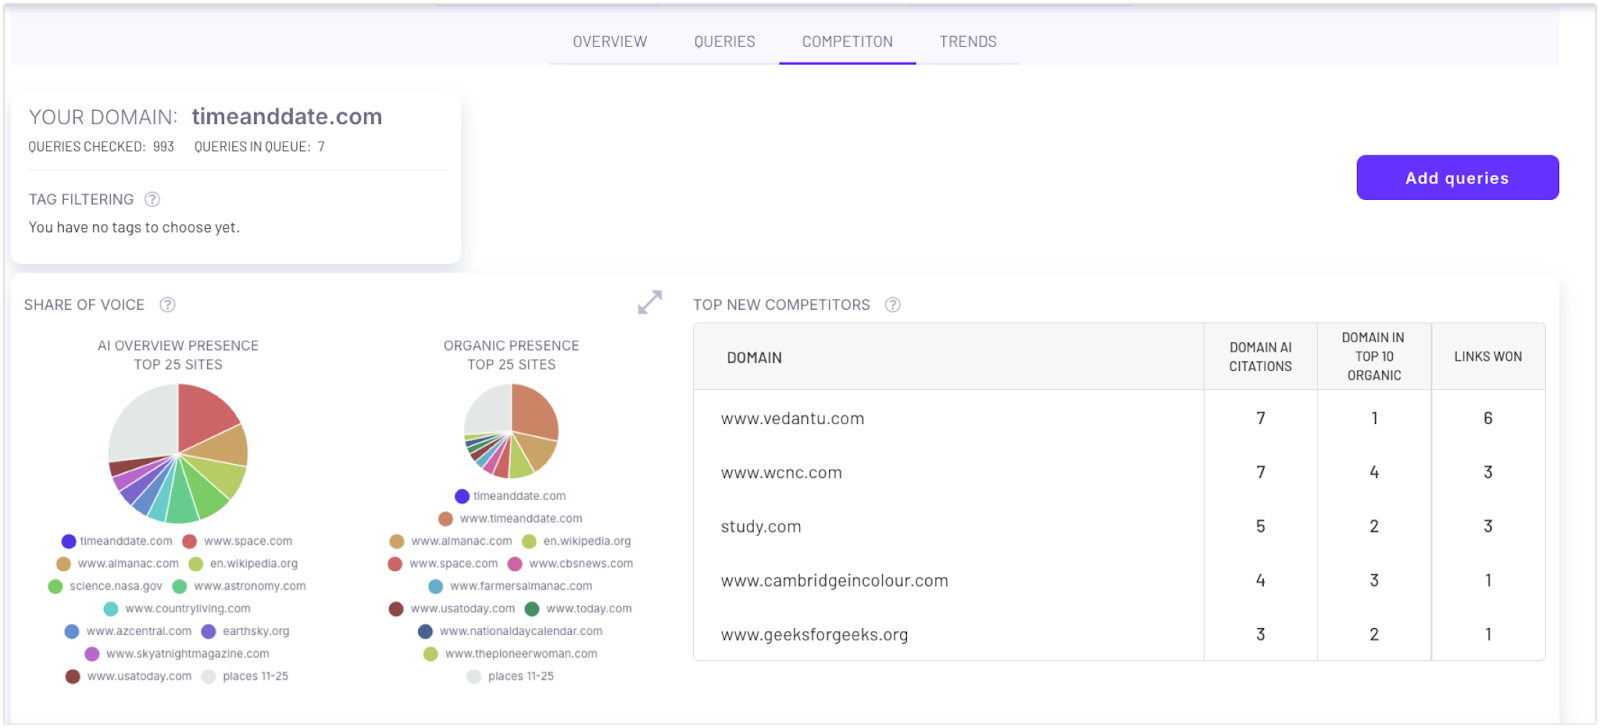
Task: Select the www.azcentral.com legend swatch
Action: pyautogui.click(x=72, y=631)
